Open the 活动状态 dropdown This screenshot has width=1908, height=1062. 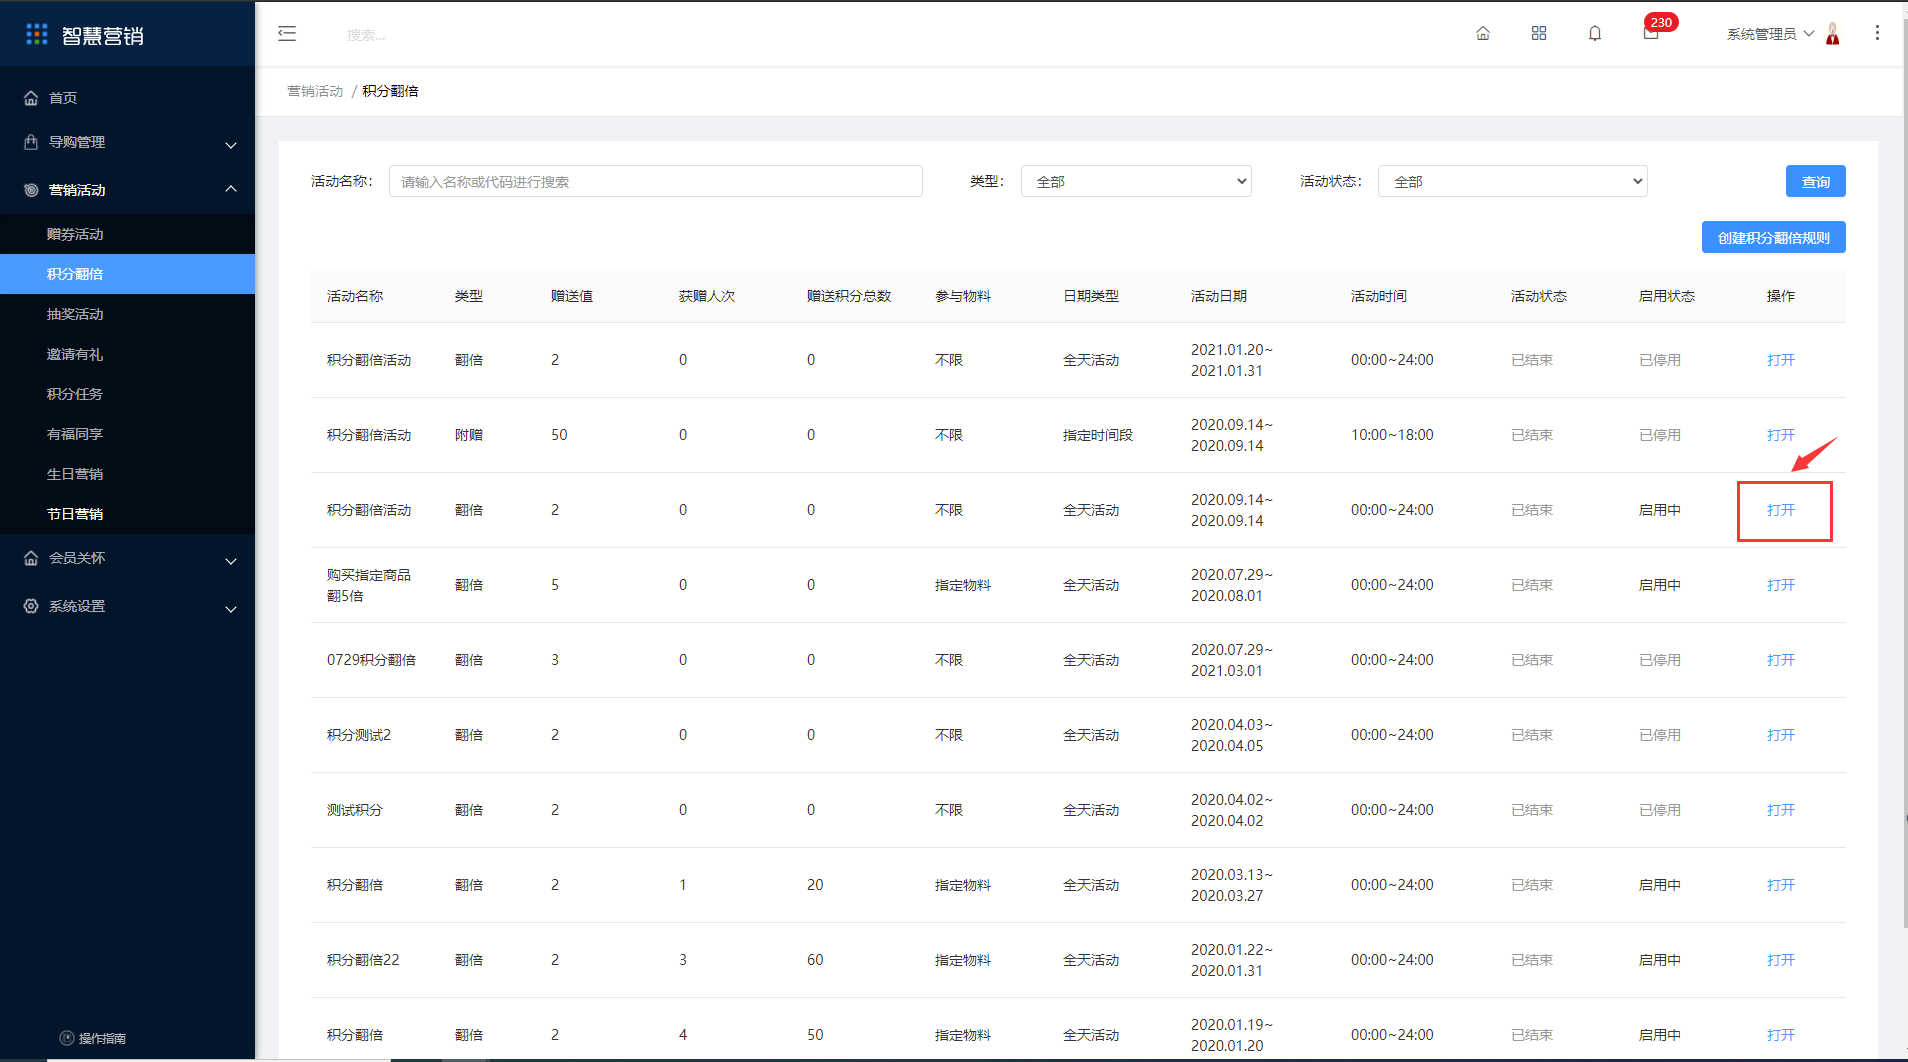click(1513, 181)
